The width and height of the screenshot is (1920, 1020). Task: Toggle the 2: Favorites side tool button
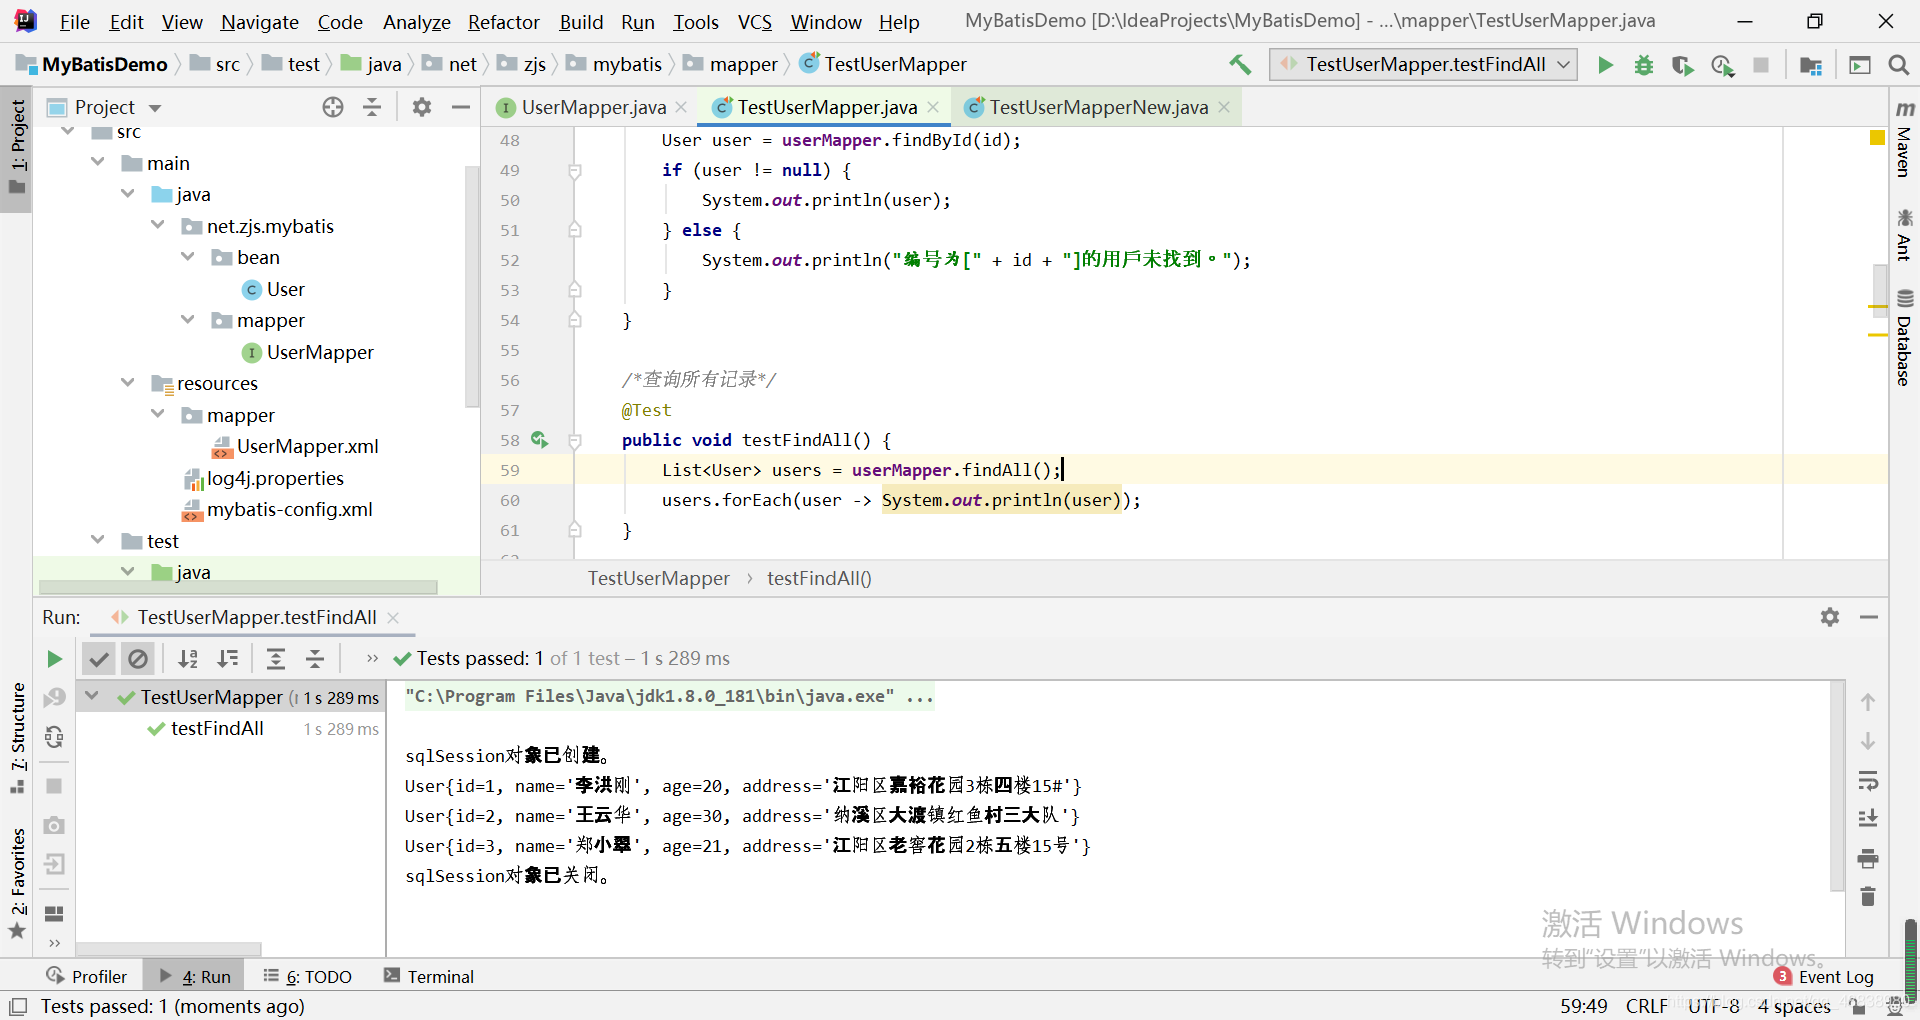coord(17,884)
